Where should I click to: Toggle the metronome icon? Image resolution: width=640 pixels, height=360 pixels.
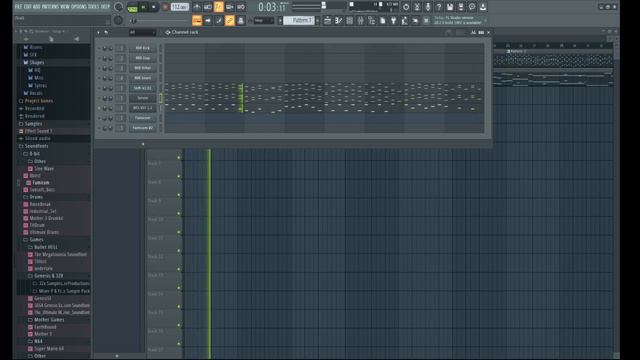(x=197, y=7)
